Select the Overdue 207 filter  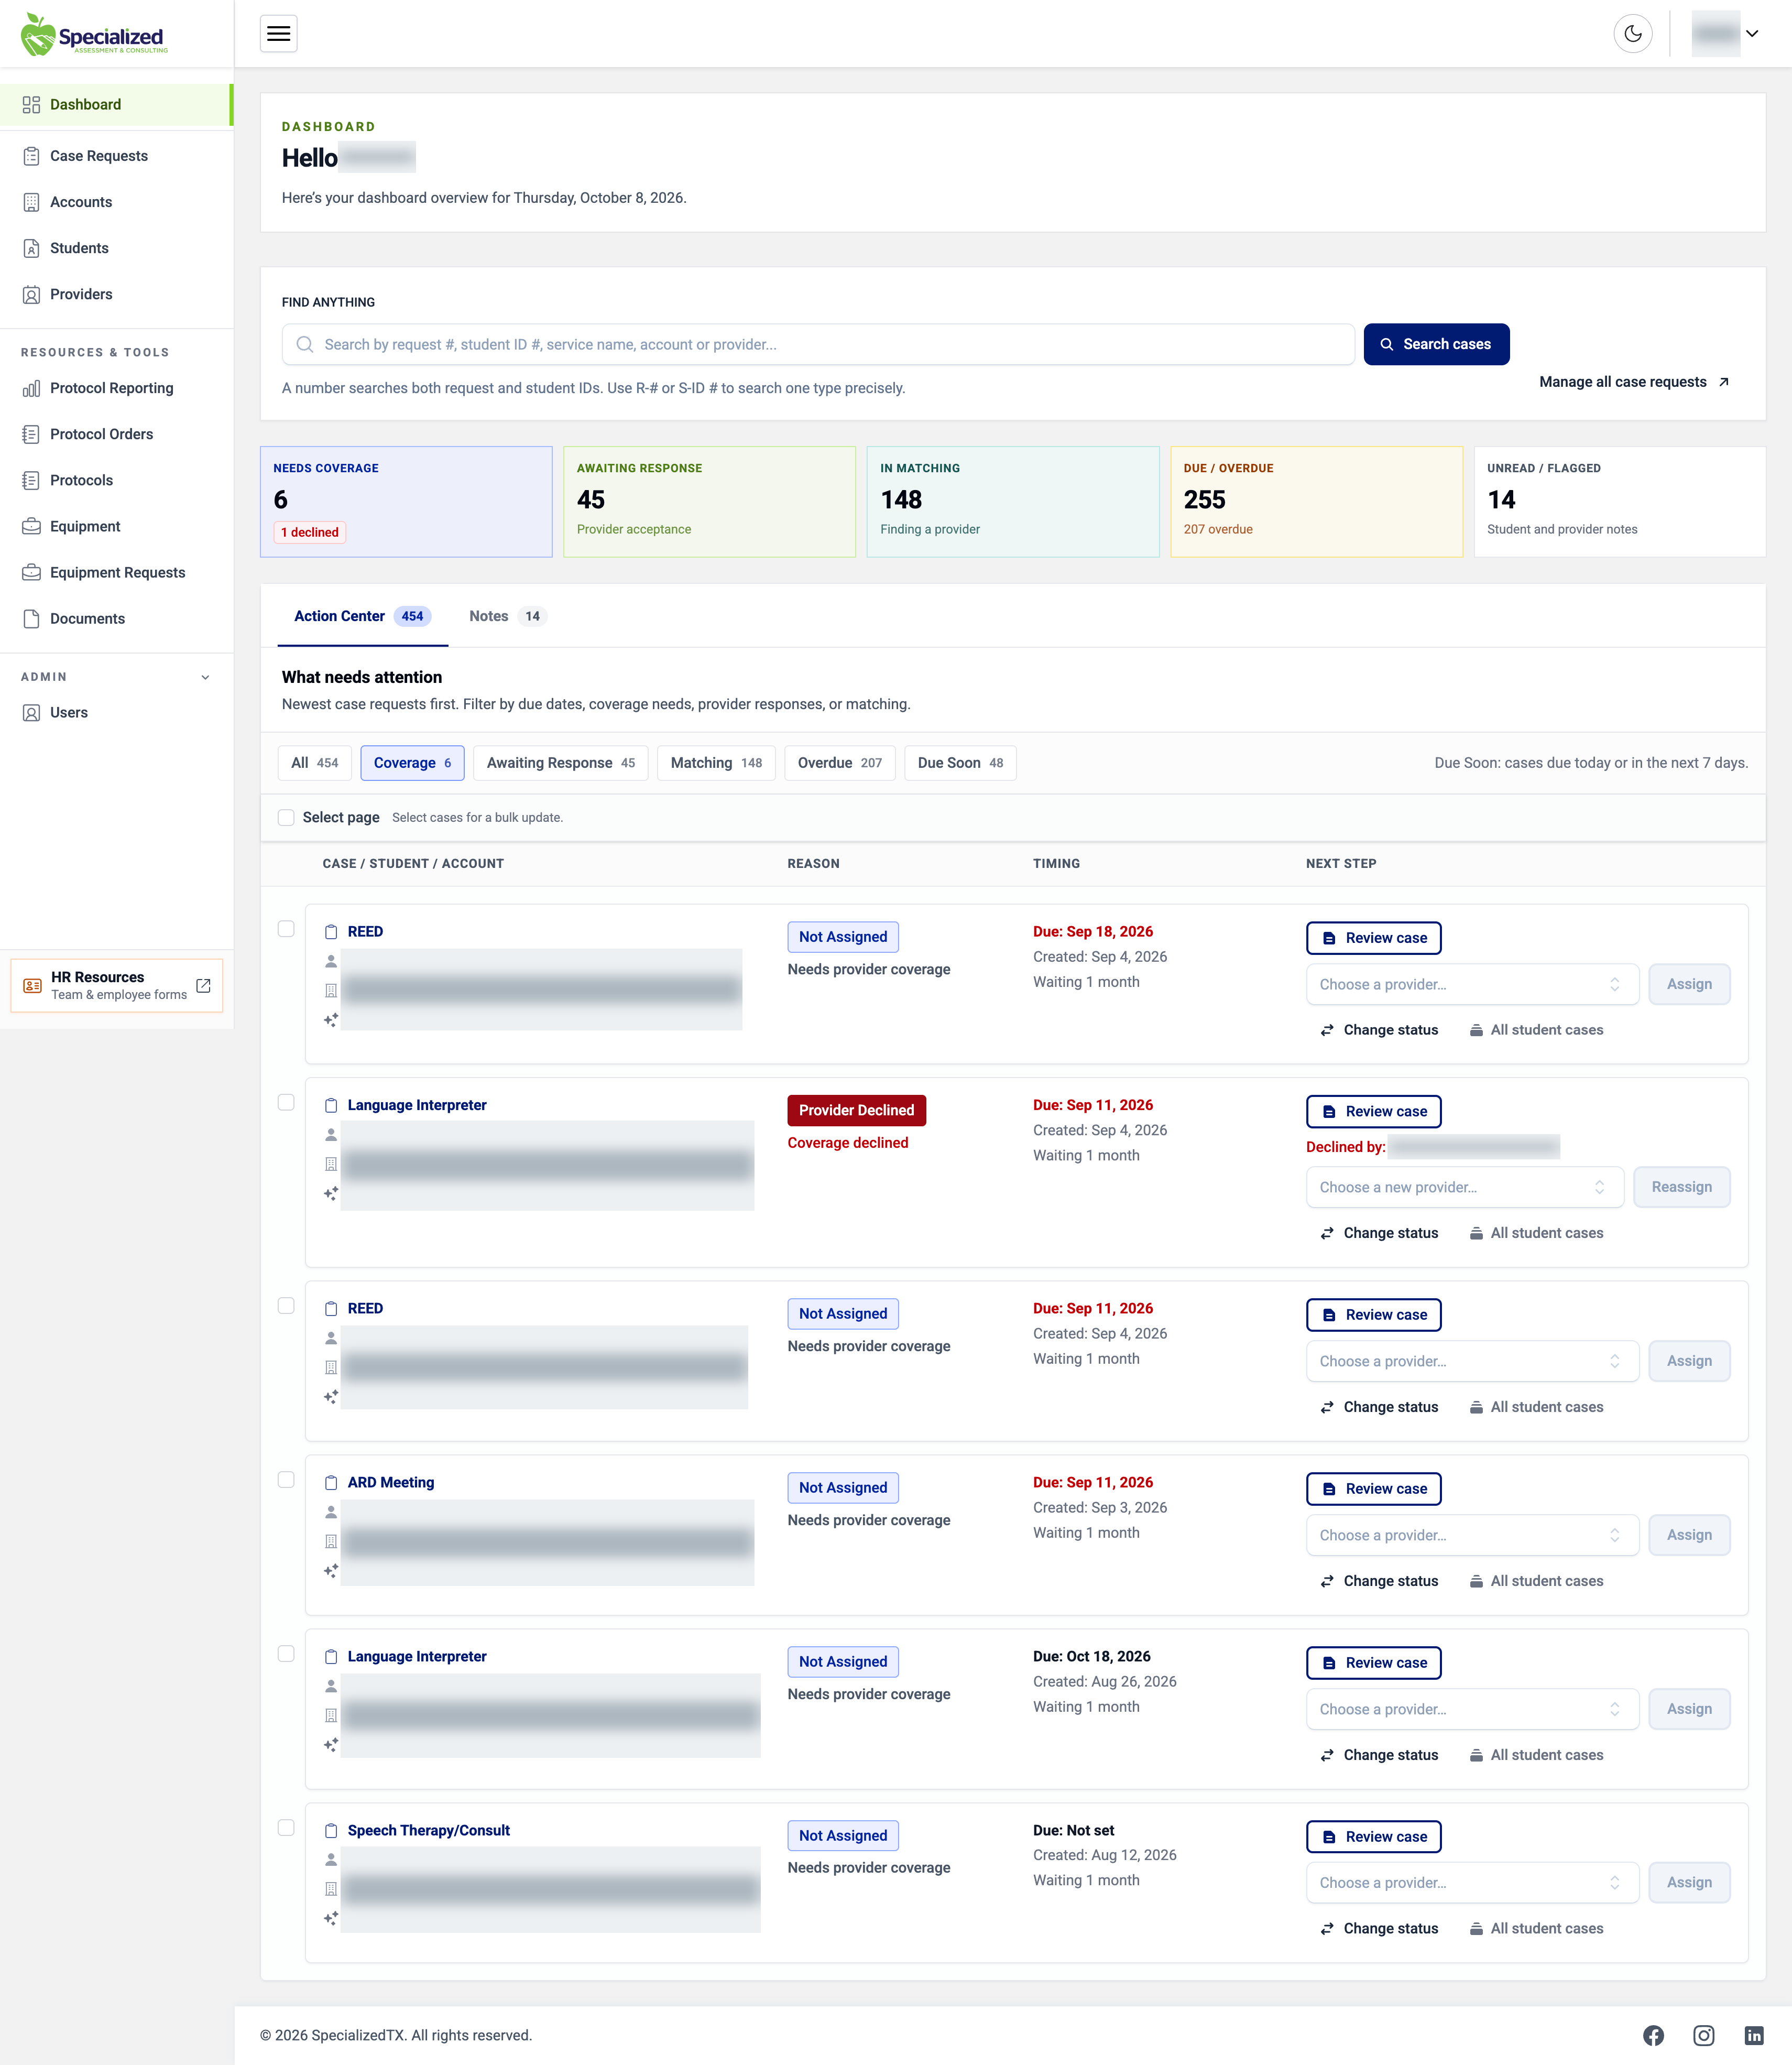(840, 763)
